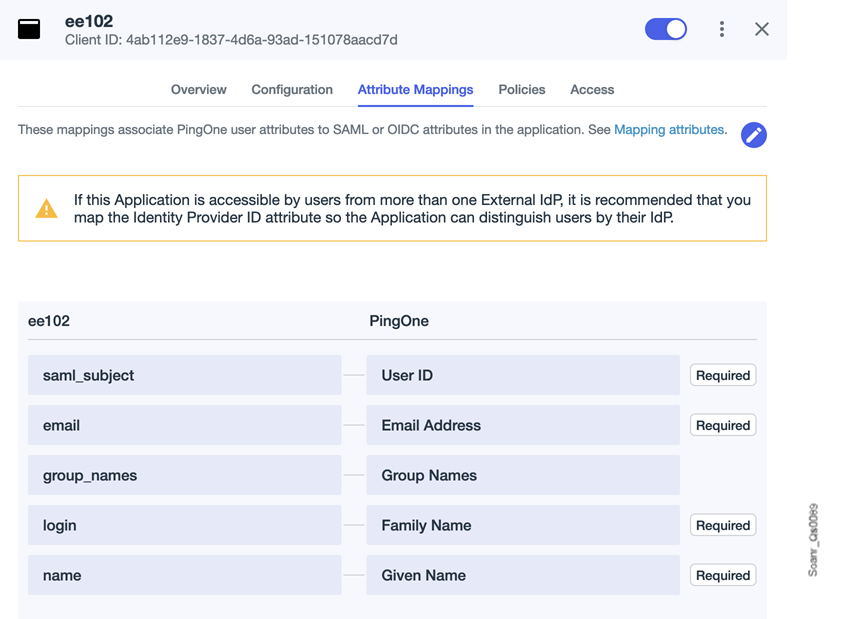Select the saml_subject attribute field
This screenshot has width=842, height=619.
tap(184, 375)
